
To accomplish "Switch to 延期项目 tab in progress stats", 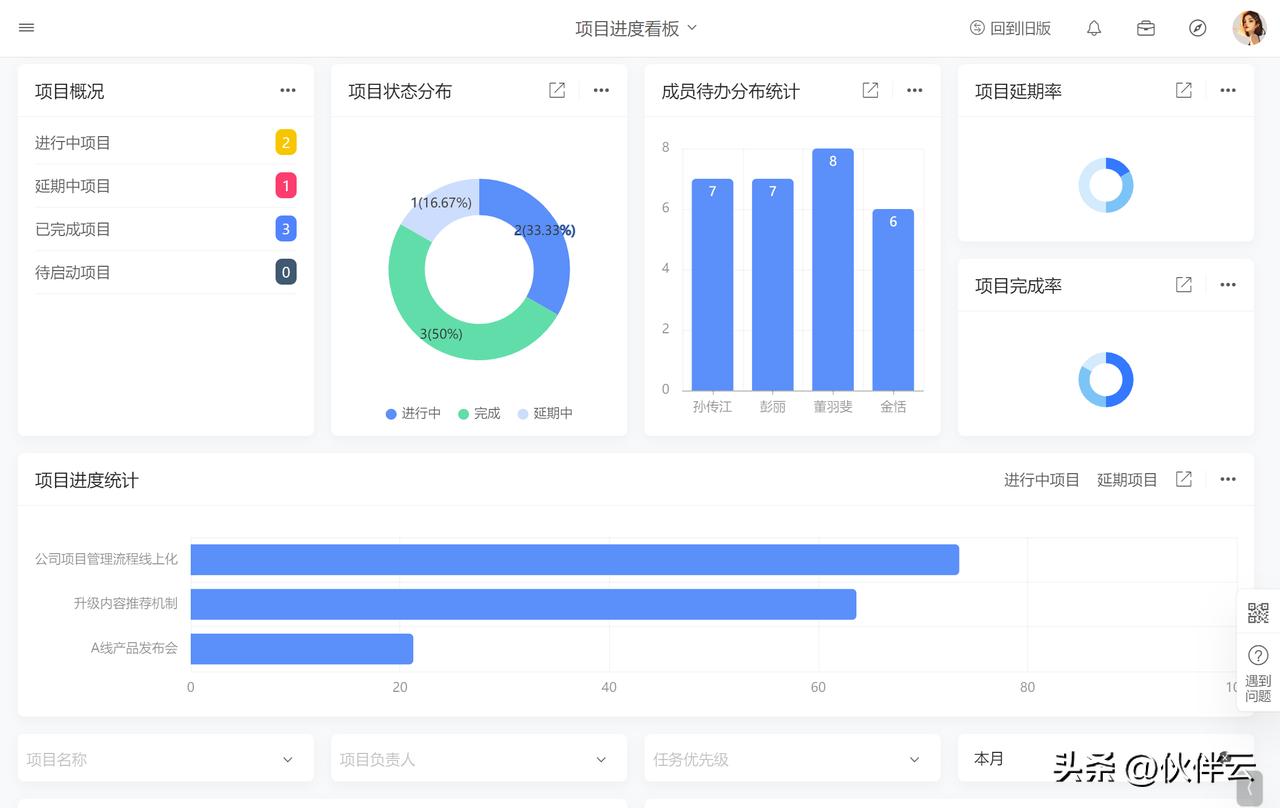I will coord(1127,480).
